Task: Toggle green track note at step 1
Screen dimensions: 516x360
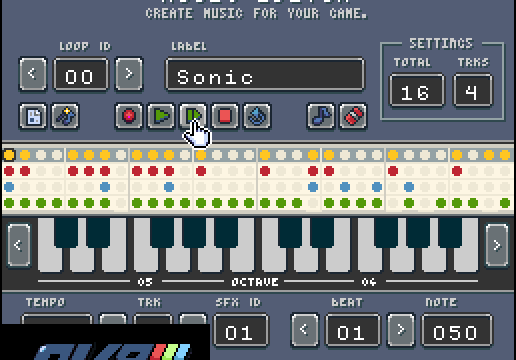Action: click(x=9, y=203)
